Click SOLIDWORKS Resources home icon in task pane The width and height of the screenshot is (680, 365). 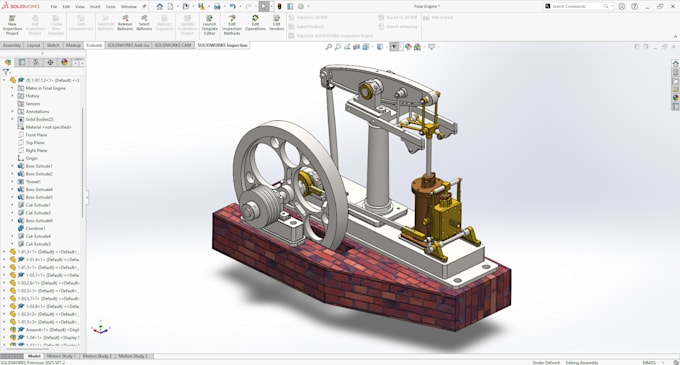tap(675, 63)
